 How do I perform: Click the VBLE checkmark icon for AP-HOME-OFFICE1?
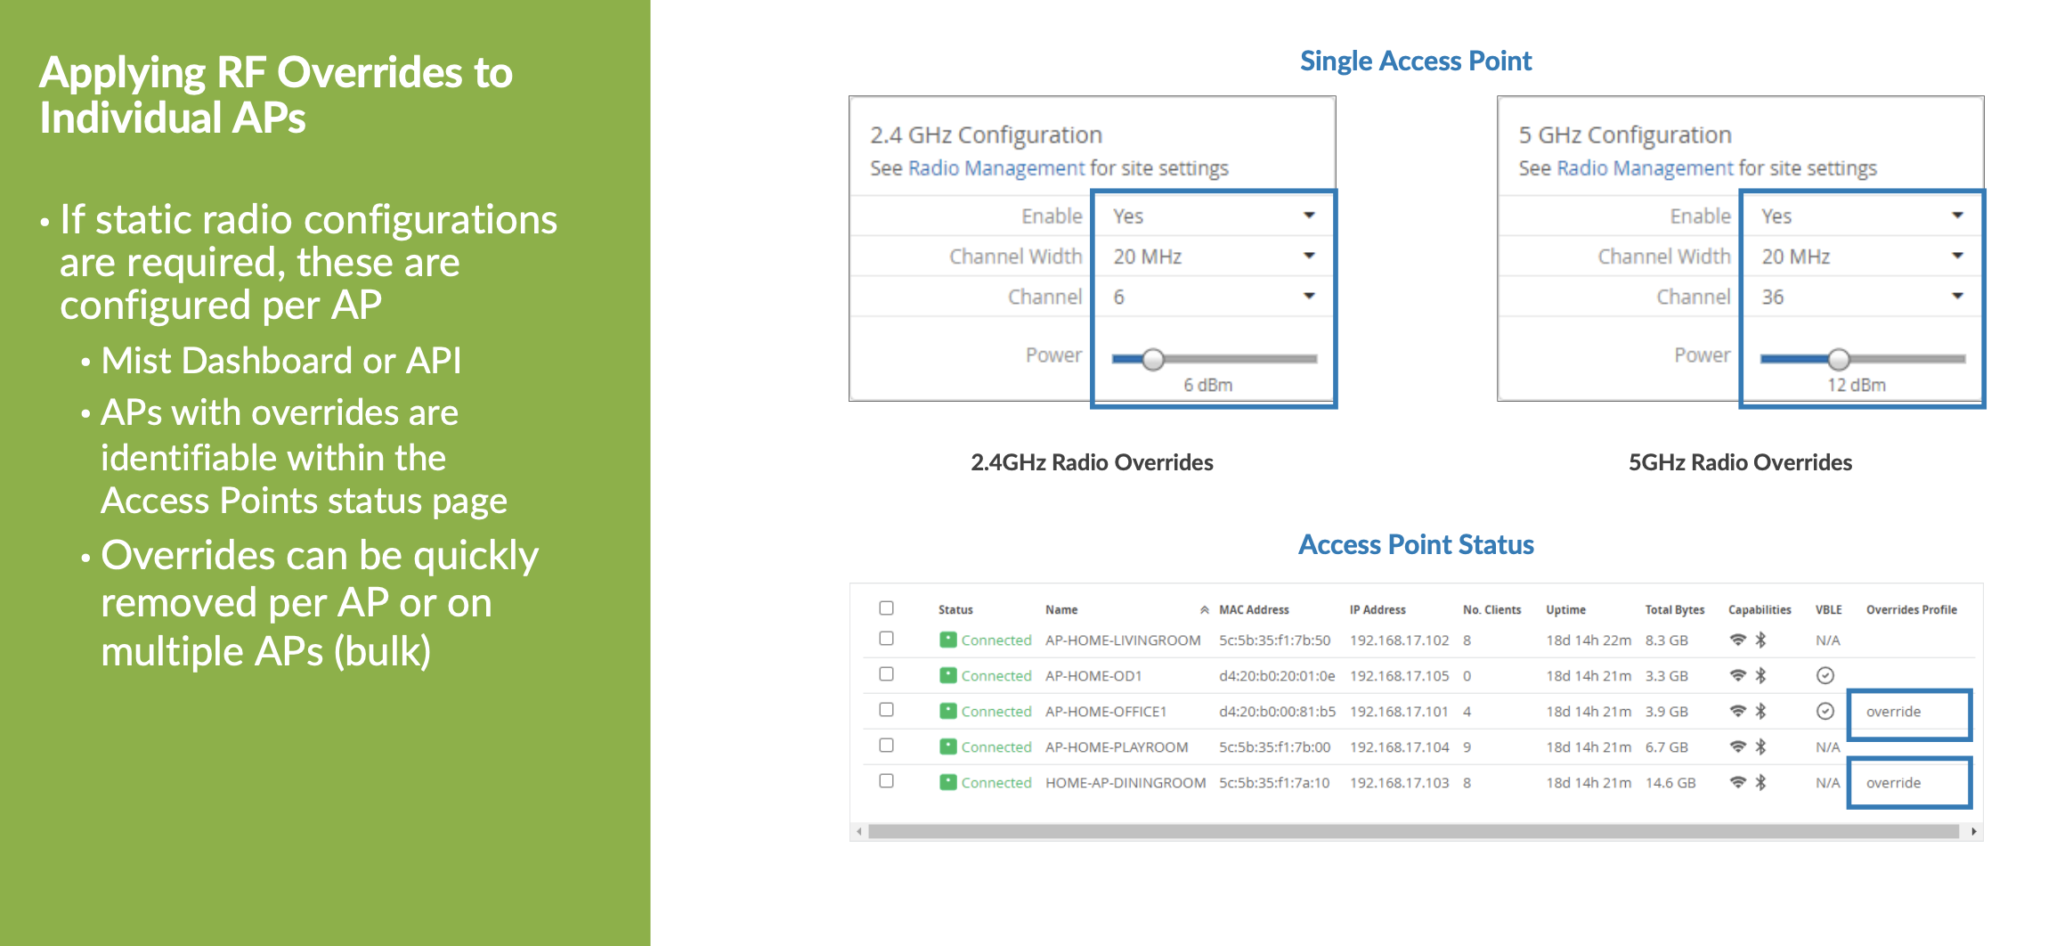pos(1825,711)
